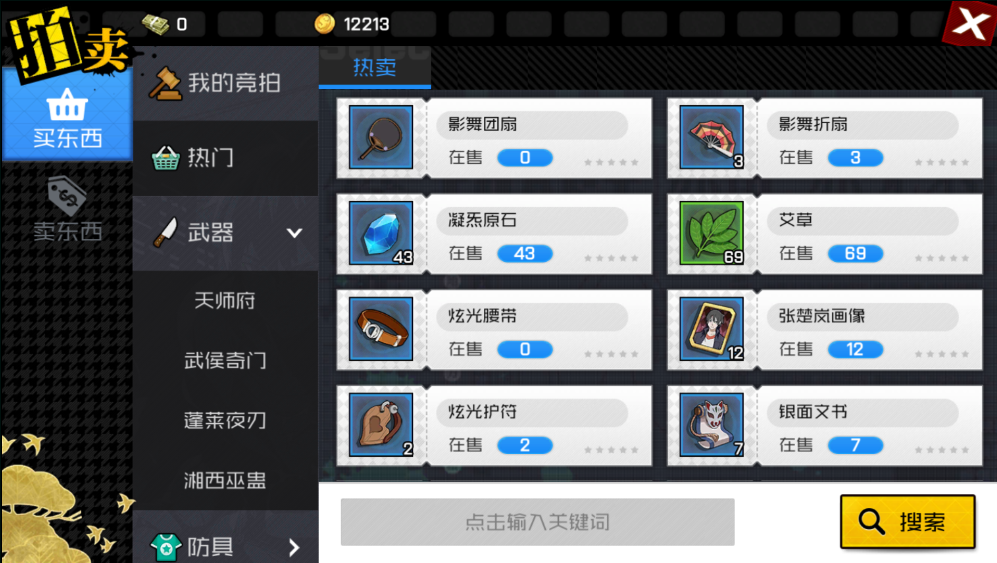This screenshot has height=563, width=997.
Task: Switch to the 热卖 tab
Action: 375,67
